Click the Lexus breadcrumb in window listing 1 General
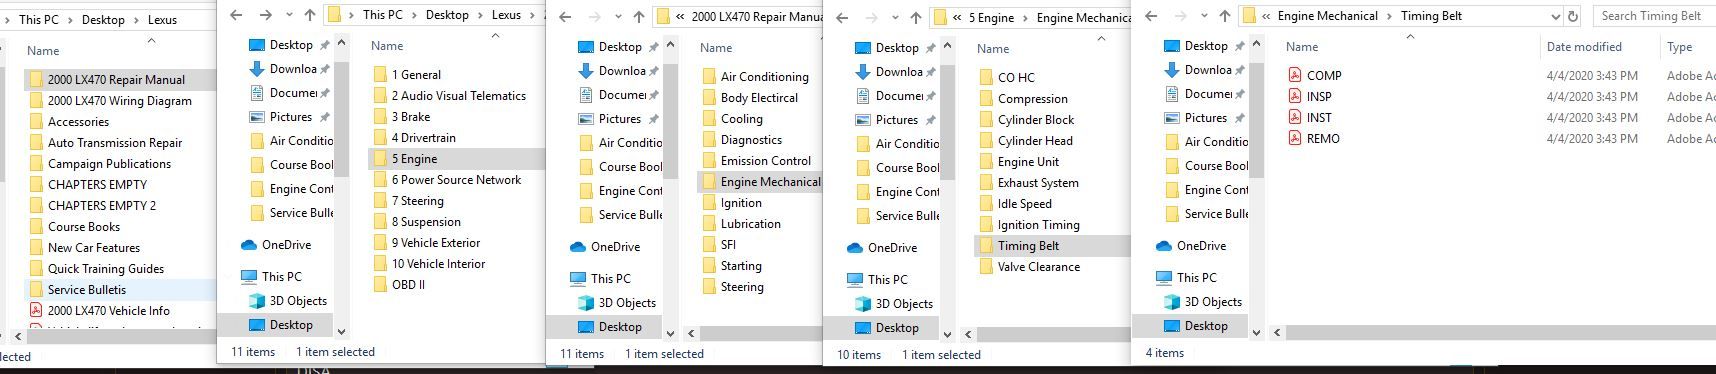 click(x=506, y=15)
